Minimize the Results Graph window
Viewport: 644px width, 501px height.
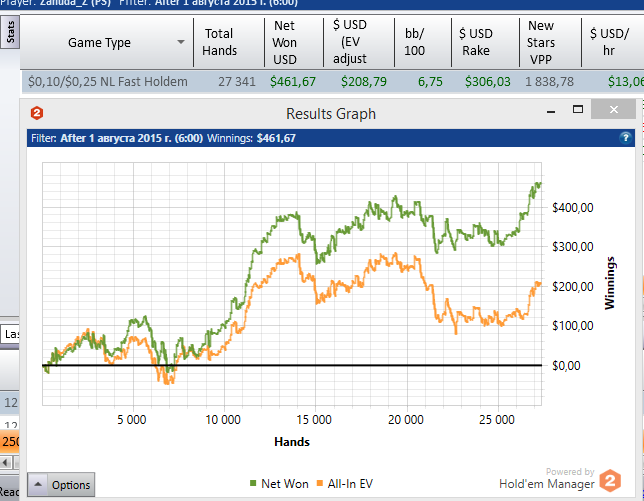[551, 110]
